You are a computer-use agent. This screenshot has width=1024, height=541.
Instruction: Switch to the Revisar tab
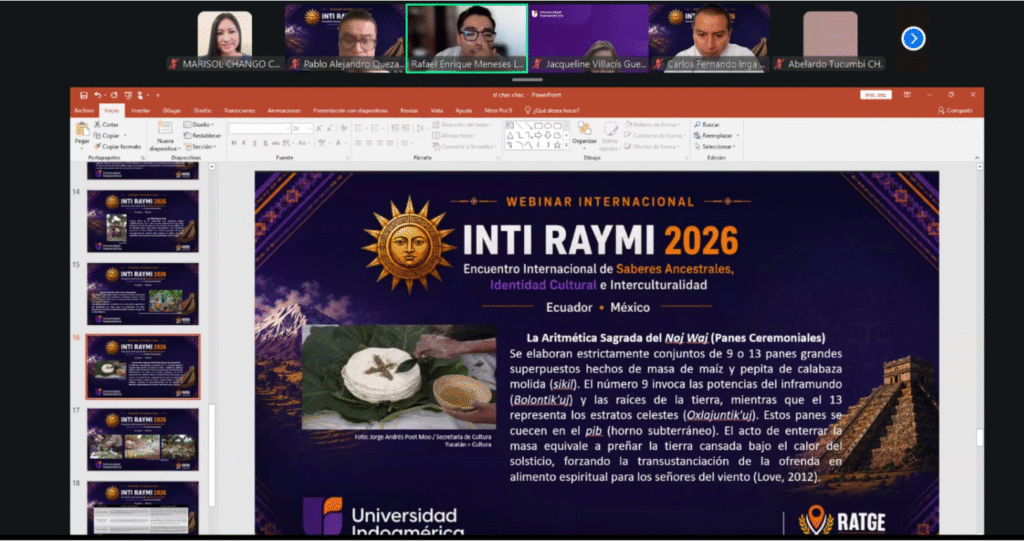[409, 110]
